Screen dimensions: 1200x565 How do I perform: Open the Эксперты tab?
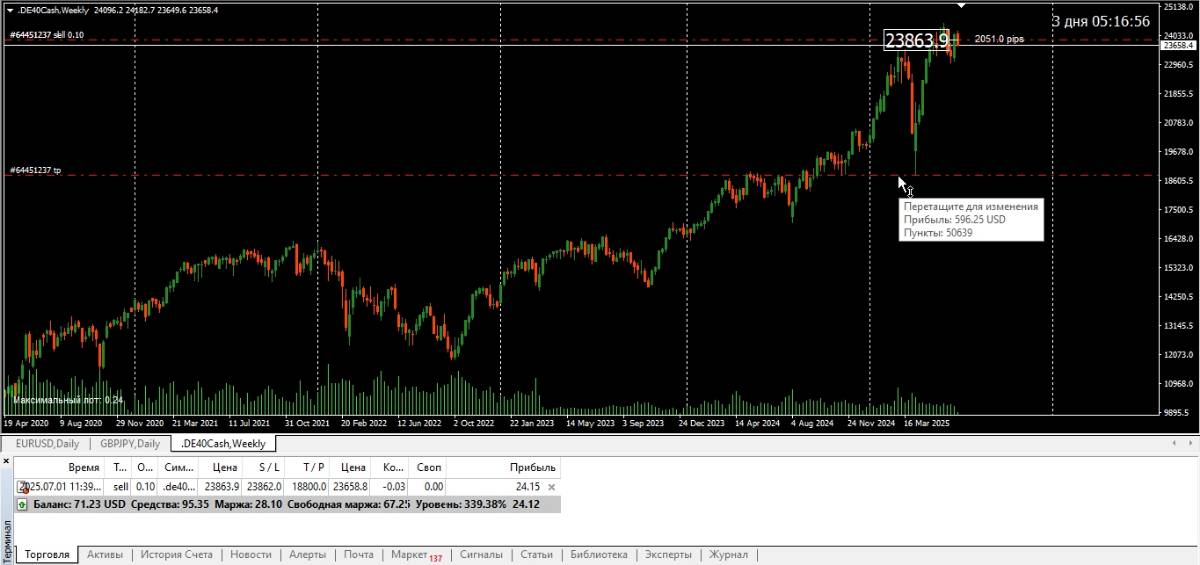(x=667, y=554)
